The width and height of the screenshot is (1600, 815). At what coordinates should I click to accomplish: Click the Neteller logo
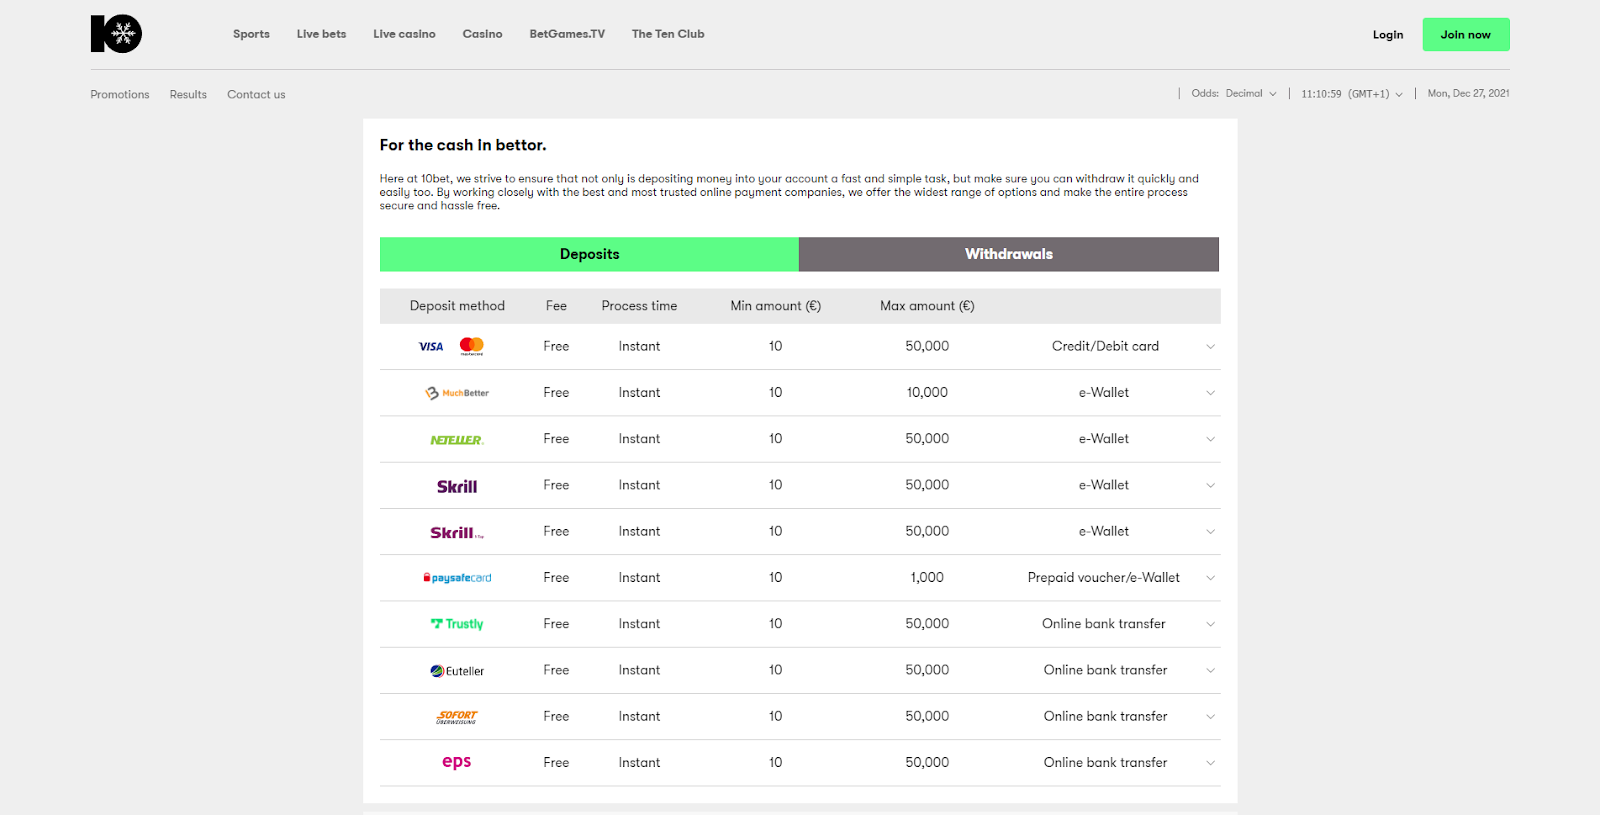tap(457, 440)
